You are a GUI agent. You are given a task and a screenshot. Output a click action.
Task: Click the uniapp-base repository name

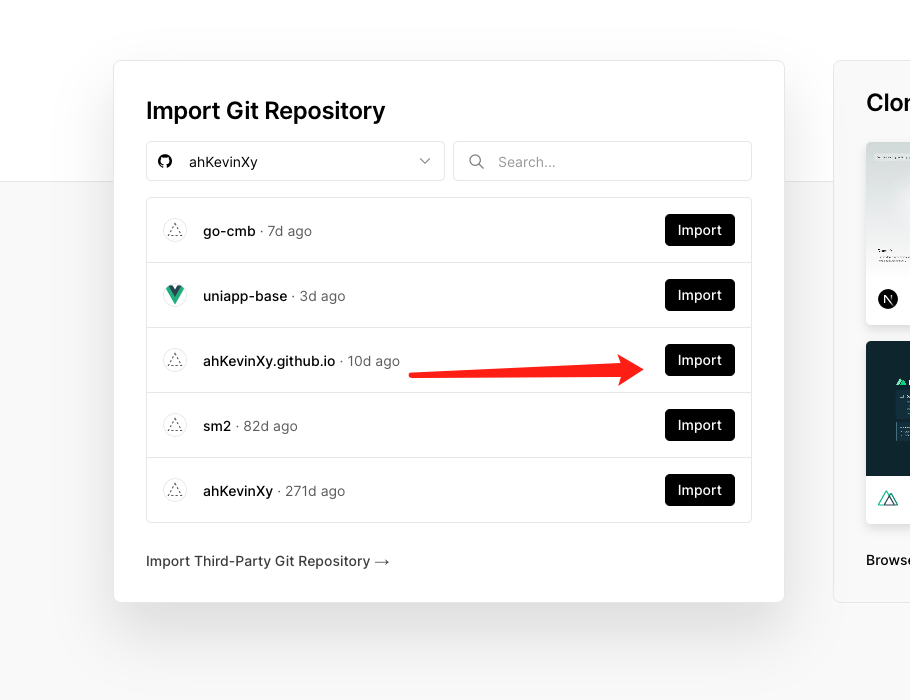[x=245, y=296]
